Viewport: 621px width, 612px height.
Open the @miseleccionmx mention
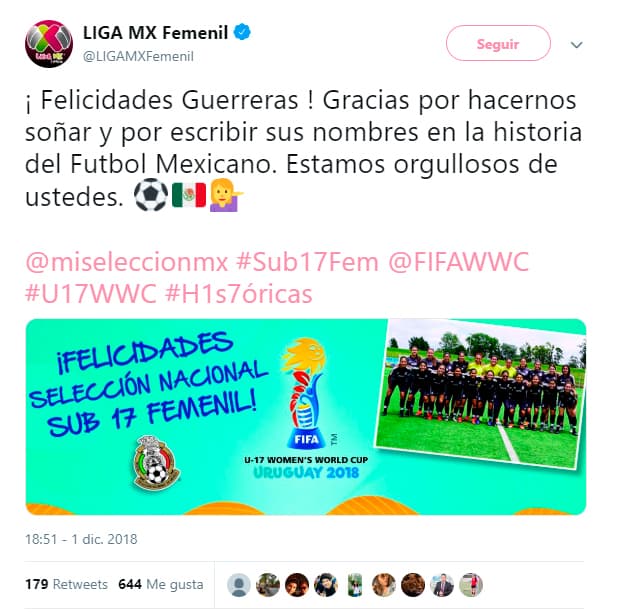[127, 262]
